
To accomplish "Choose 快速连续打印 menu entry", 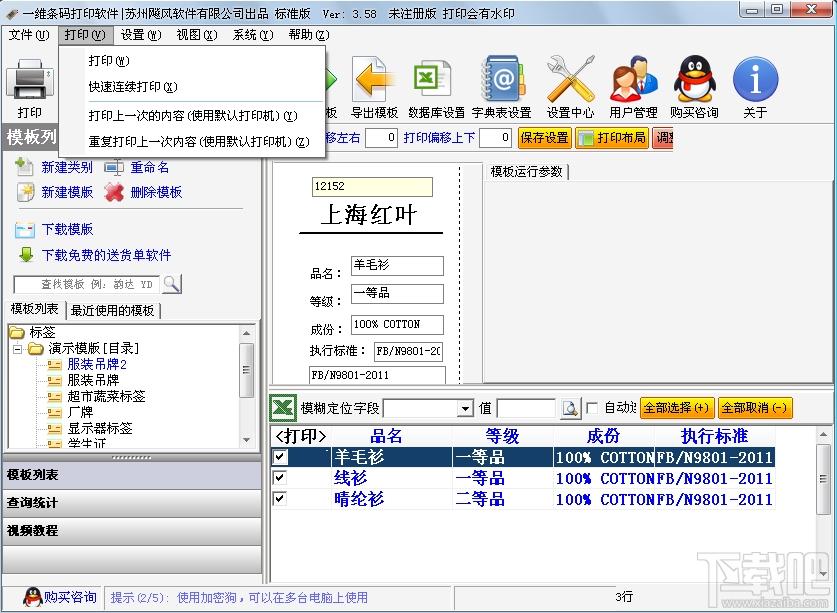I will click(192, 87).
